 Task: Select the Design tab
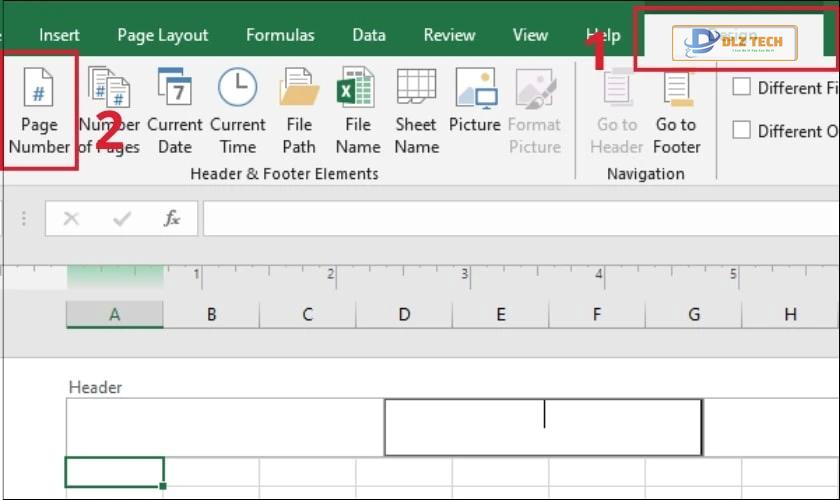pos(734,36)
